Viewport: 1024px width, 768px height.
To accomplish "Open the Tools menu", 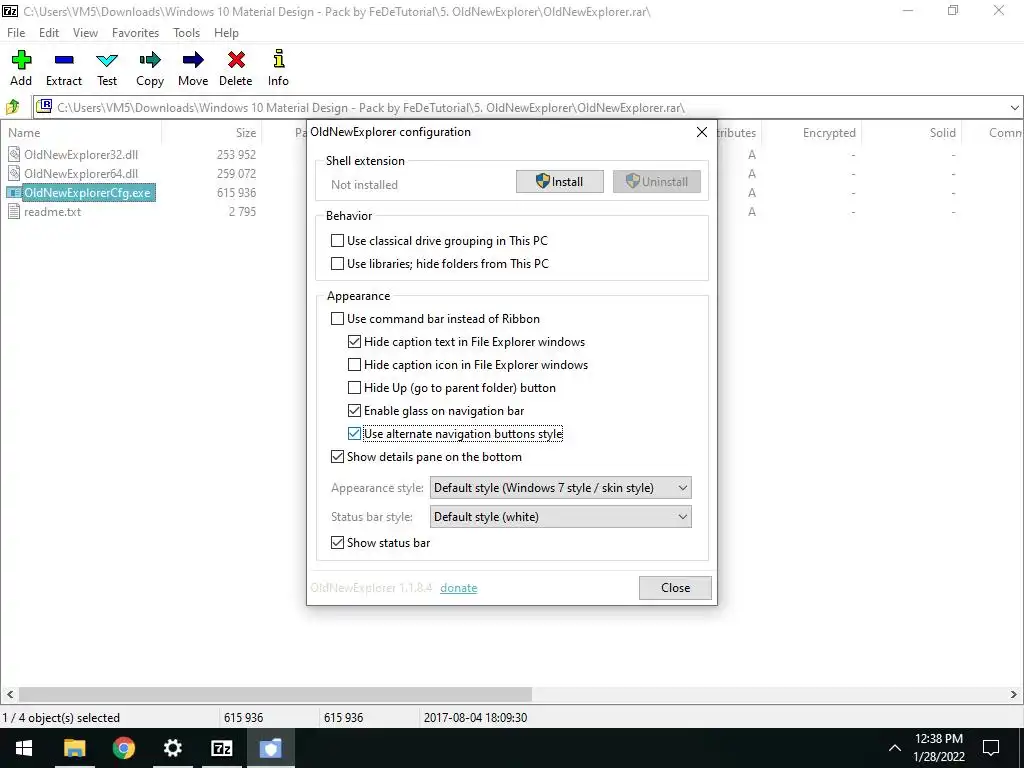I will pos(186,33).
